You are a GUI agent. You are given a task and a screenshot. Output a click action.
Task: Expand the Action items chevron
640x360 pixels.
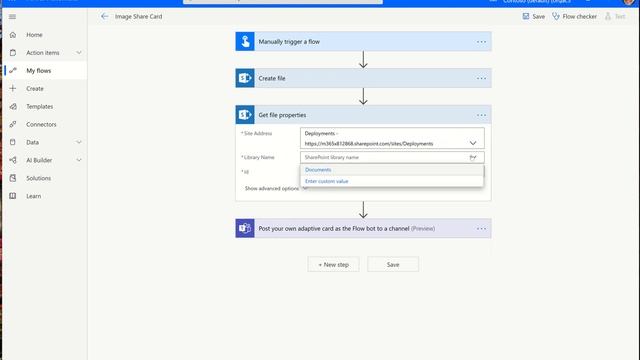(79, 53)
